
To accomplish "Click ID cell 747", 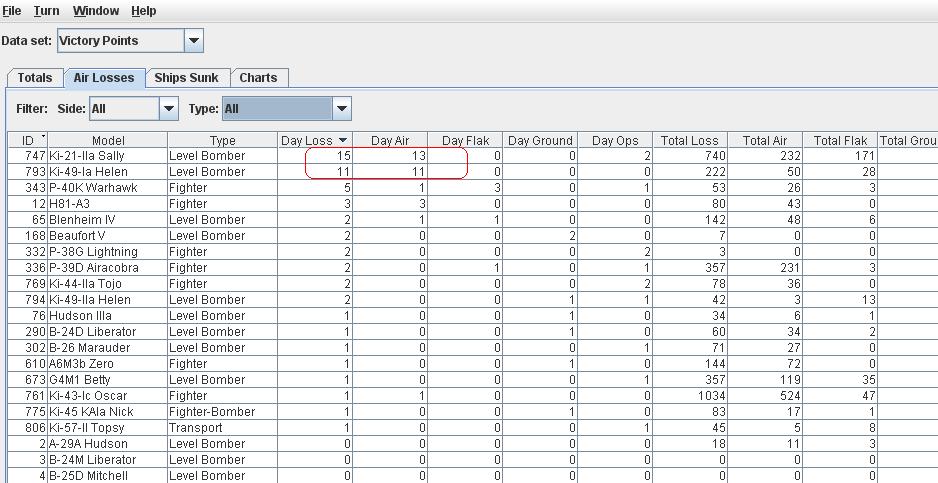I will (28, 156).
